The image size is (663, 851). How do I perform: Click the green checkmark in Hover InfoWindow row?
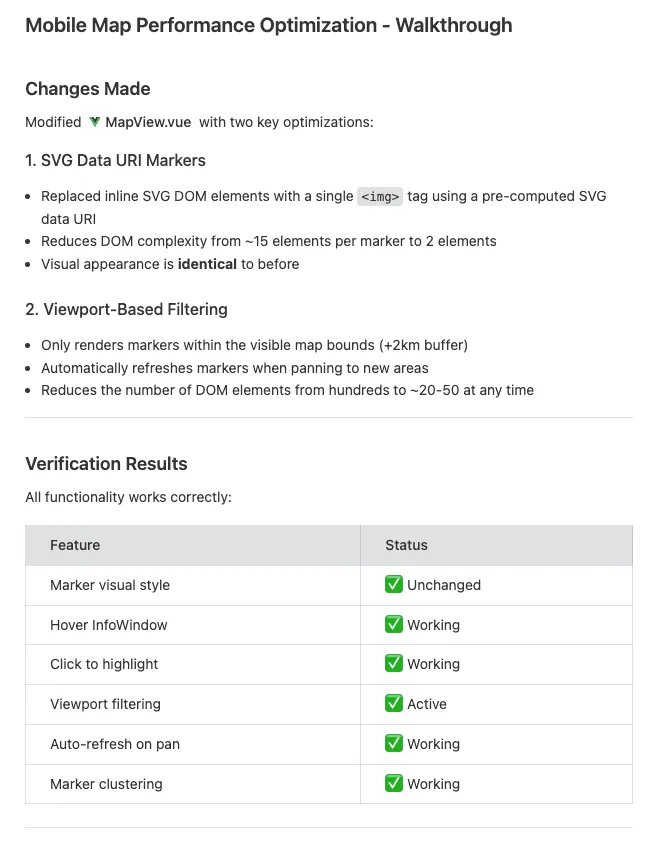point(394,625)
